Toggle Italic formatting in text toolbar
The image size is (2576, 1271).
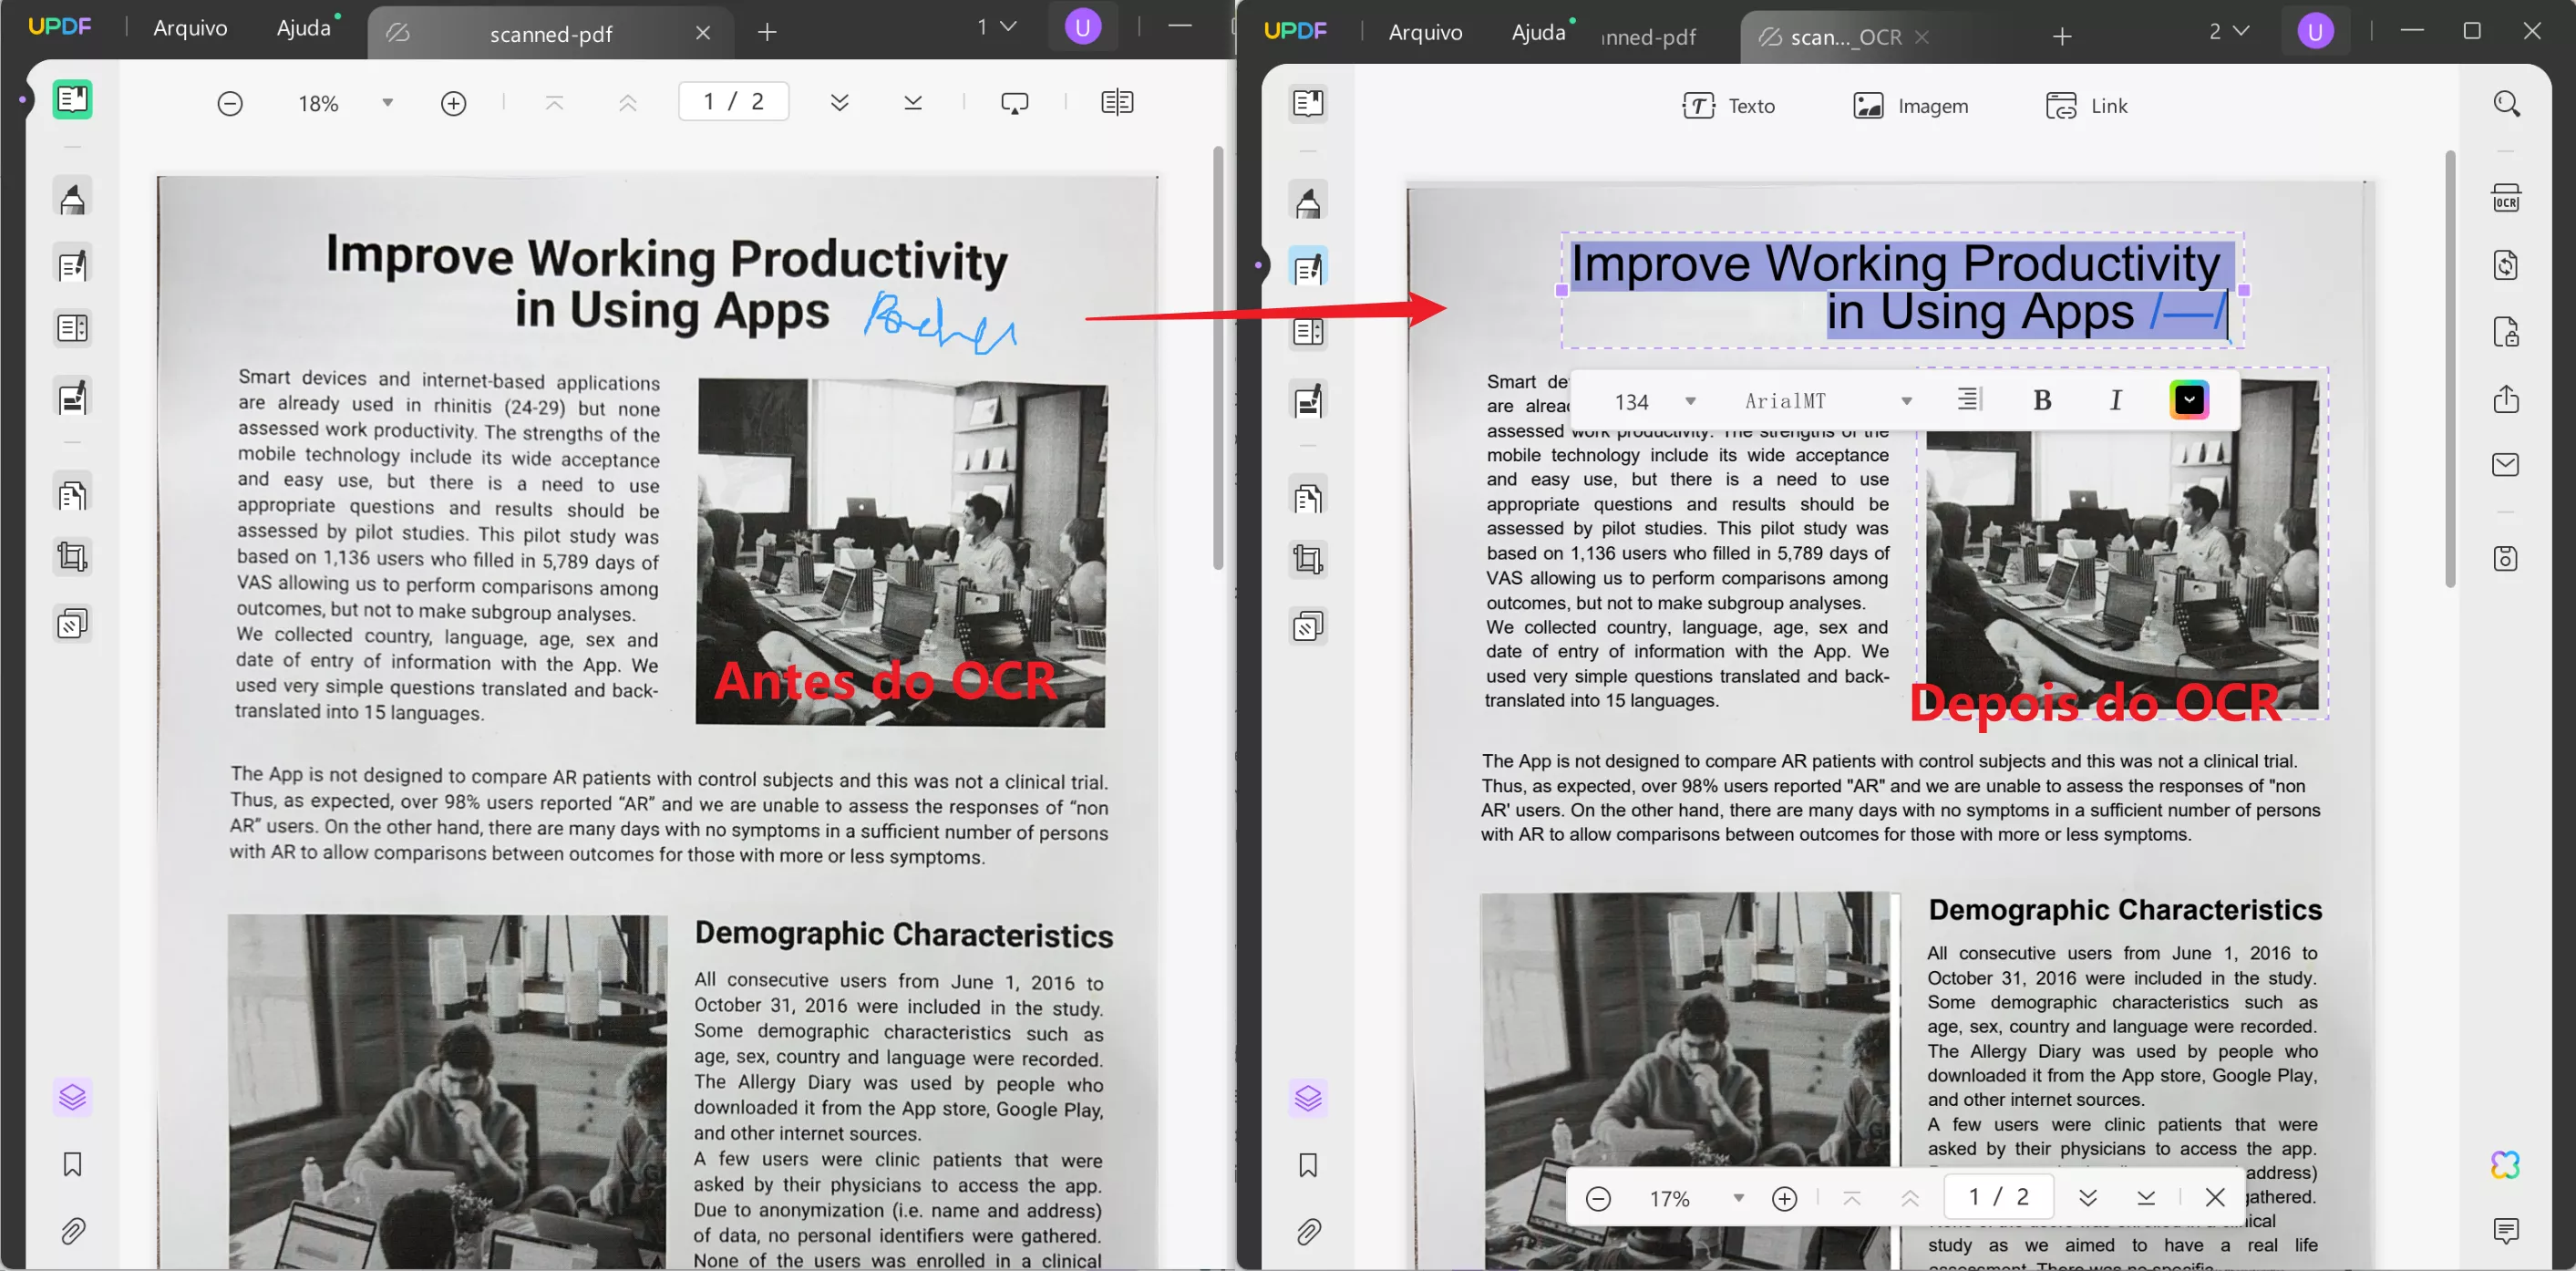[x=2115, y=401]
